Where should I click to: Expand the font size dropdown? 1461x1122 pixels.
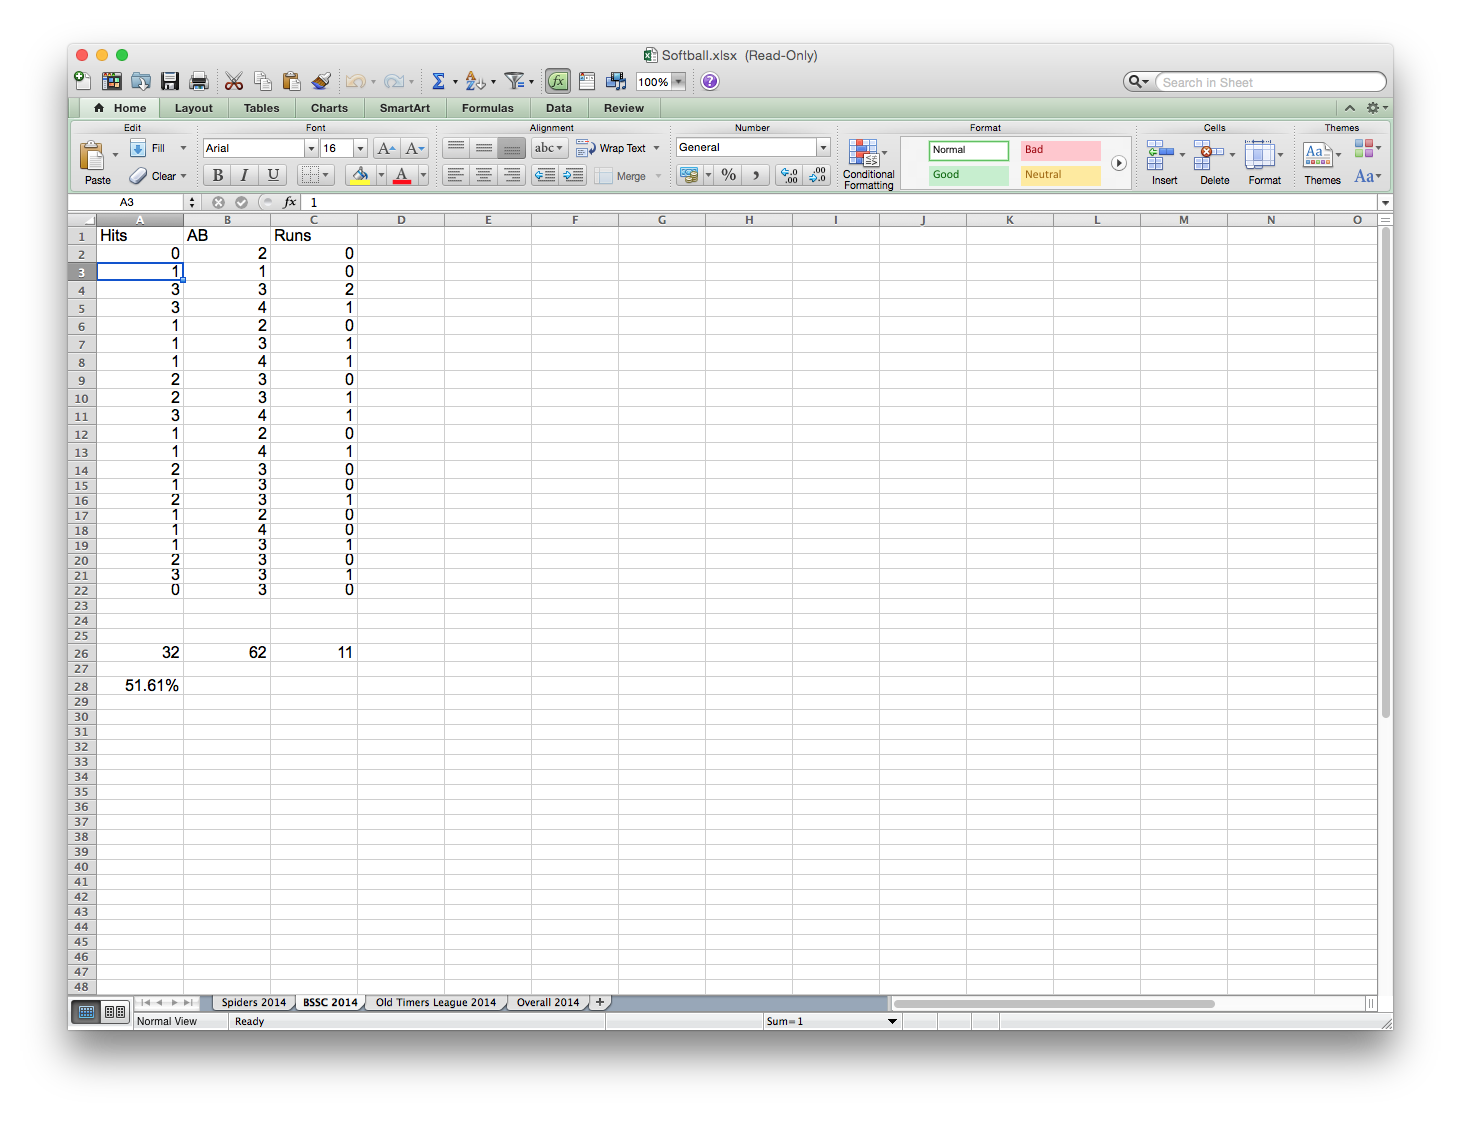(358, 147)
